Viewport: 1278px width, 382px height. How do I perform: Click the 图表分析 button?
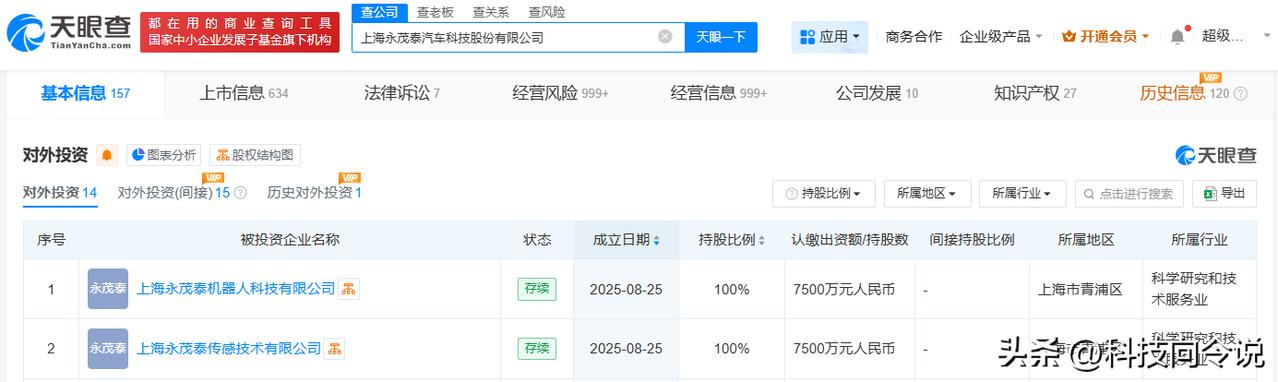click(x=163, y=155)
